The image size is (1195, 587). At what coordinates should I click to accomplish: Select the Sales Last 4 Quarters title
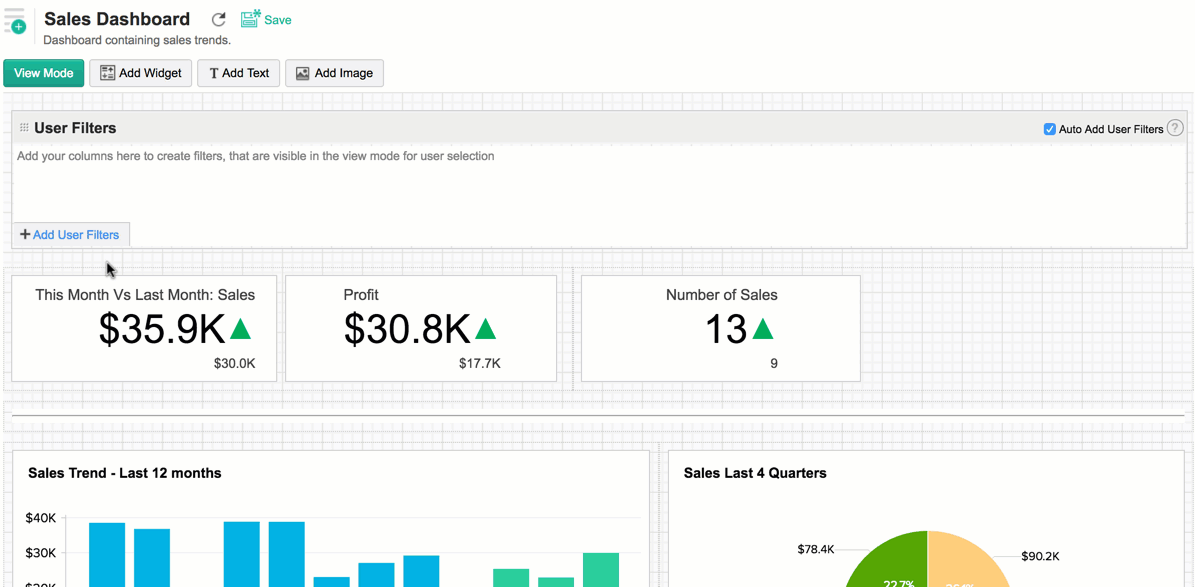tap(755, 473)
